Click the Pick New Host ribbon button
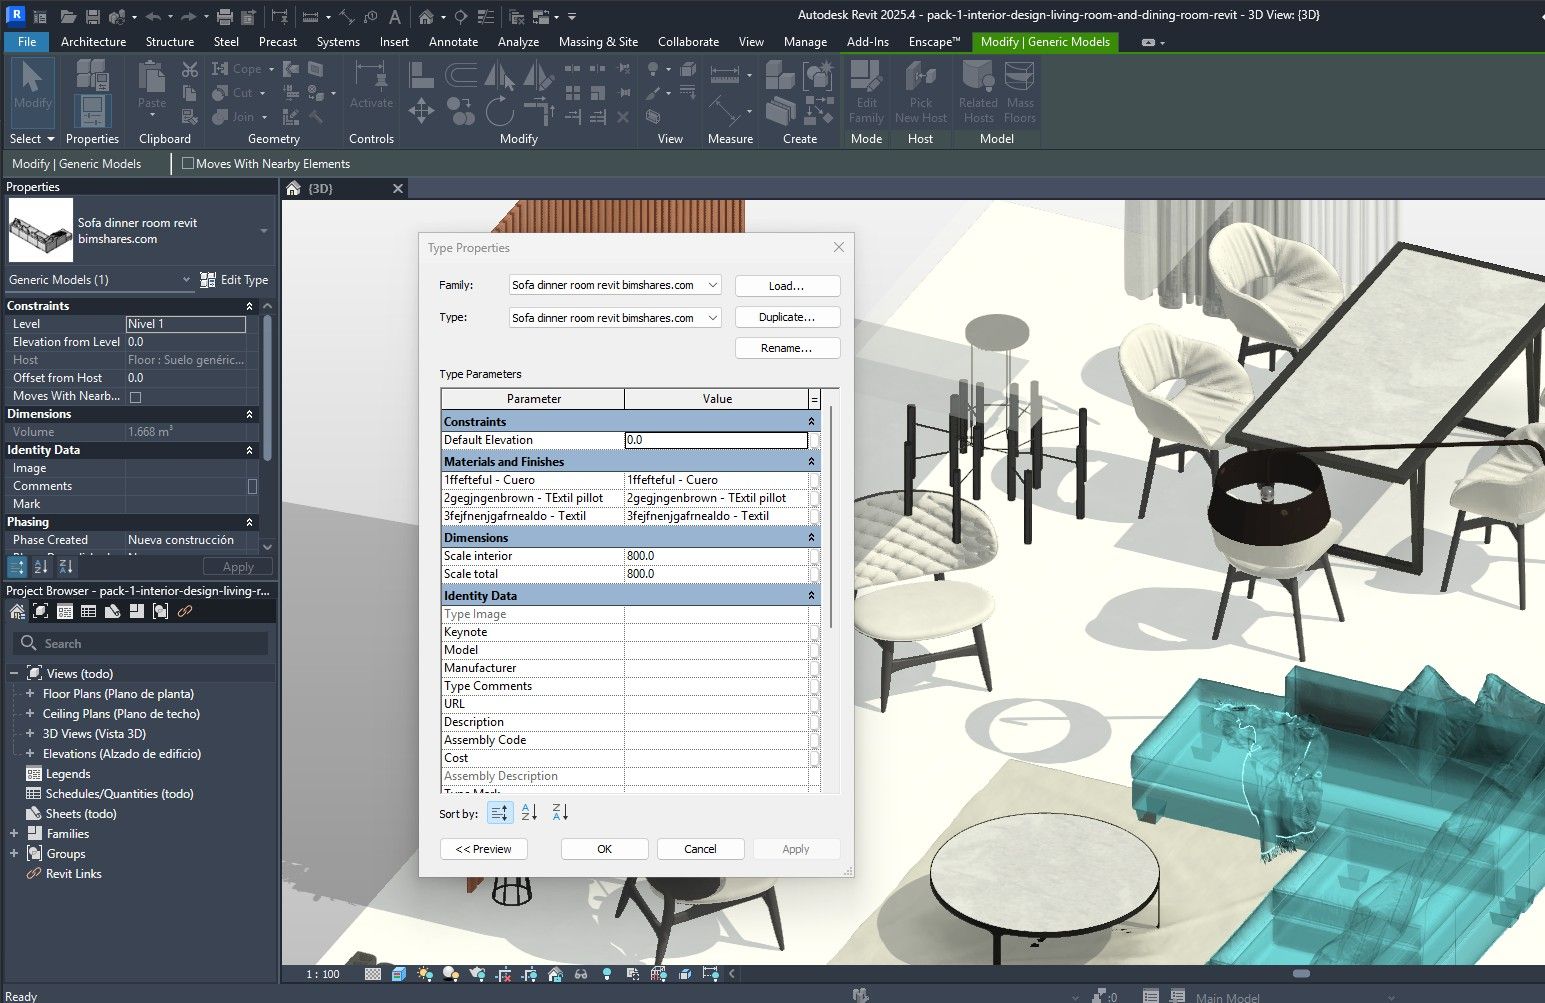Image resolution: width=1545 pixels, height=1003 pixels. [920, 91]
